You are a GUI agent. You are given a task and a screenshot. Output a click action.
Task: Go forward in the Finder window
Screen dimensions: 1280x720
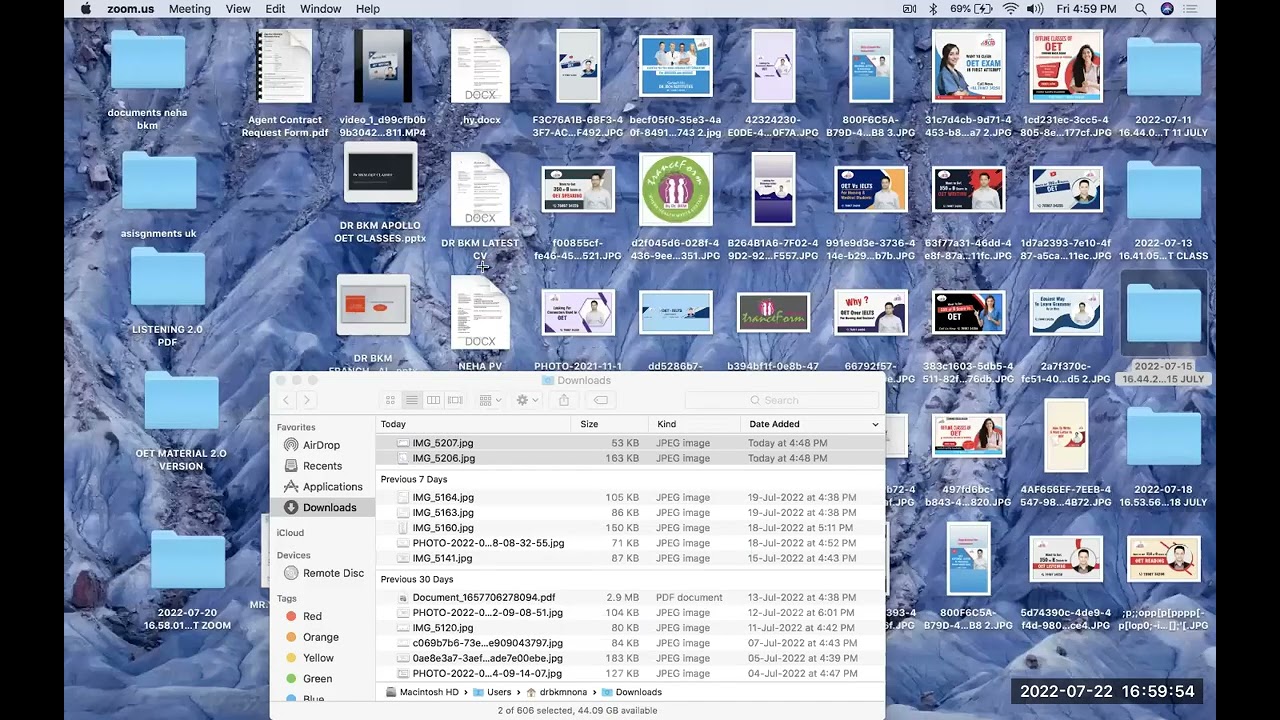tap(307, 400)
